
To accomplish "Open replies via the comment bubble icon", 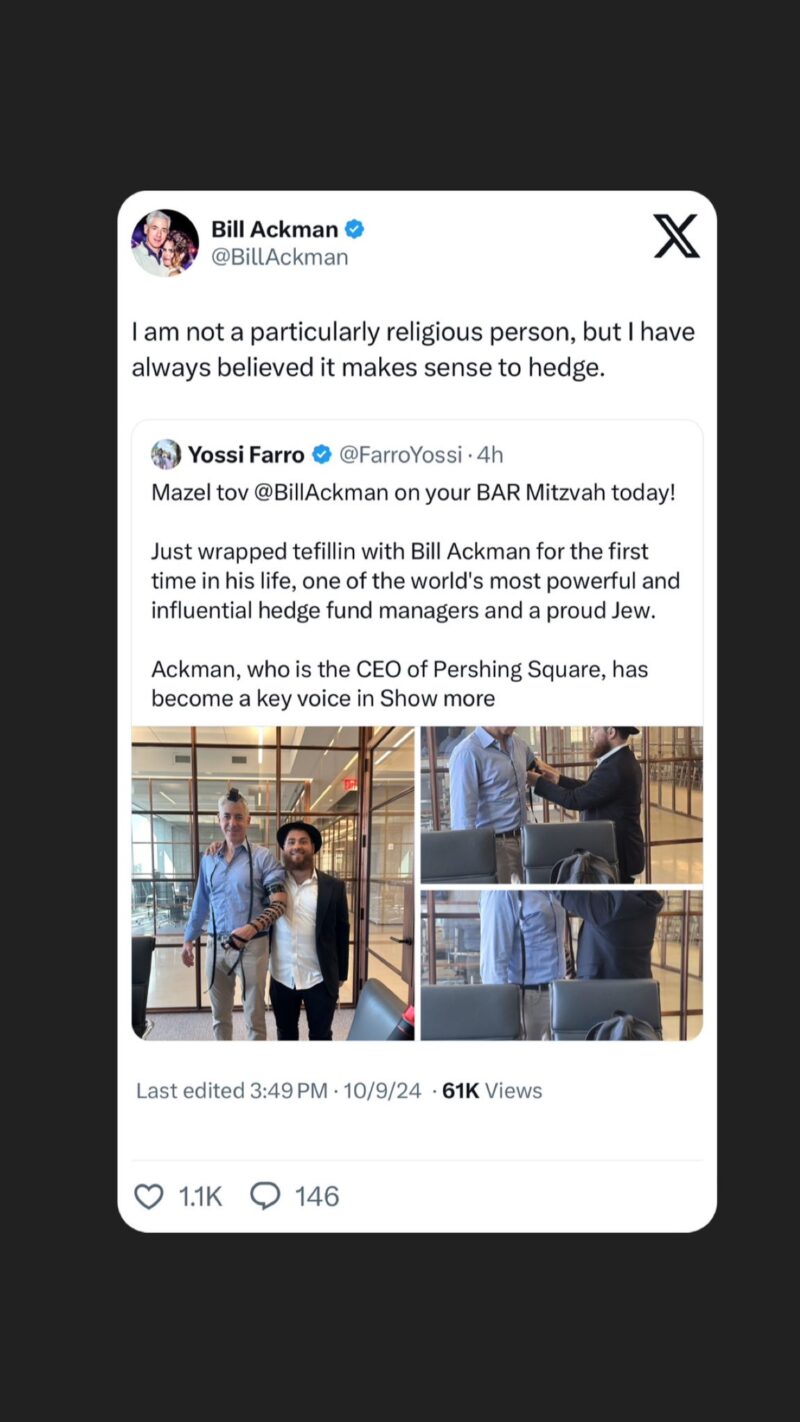I will [x=265, y=1196].
